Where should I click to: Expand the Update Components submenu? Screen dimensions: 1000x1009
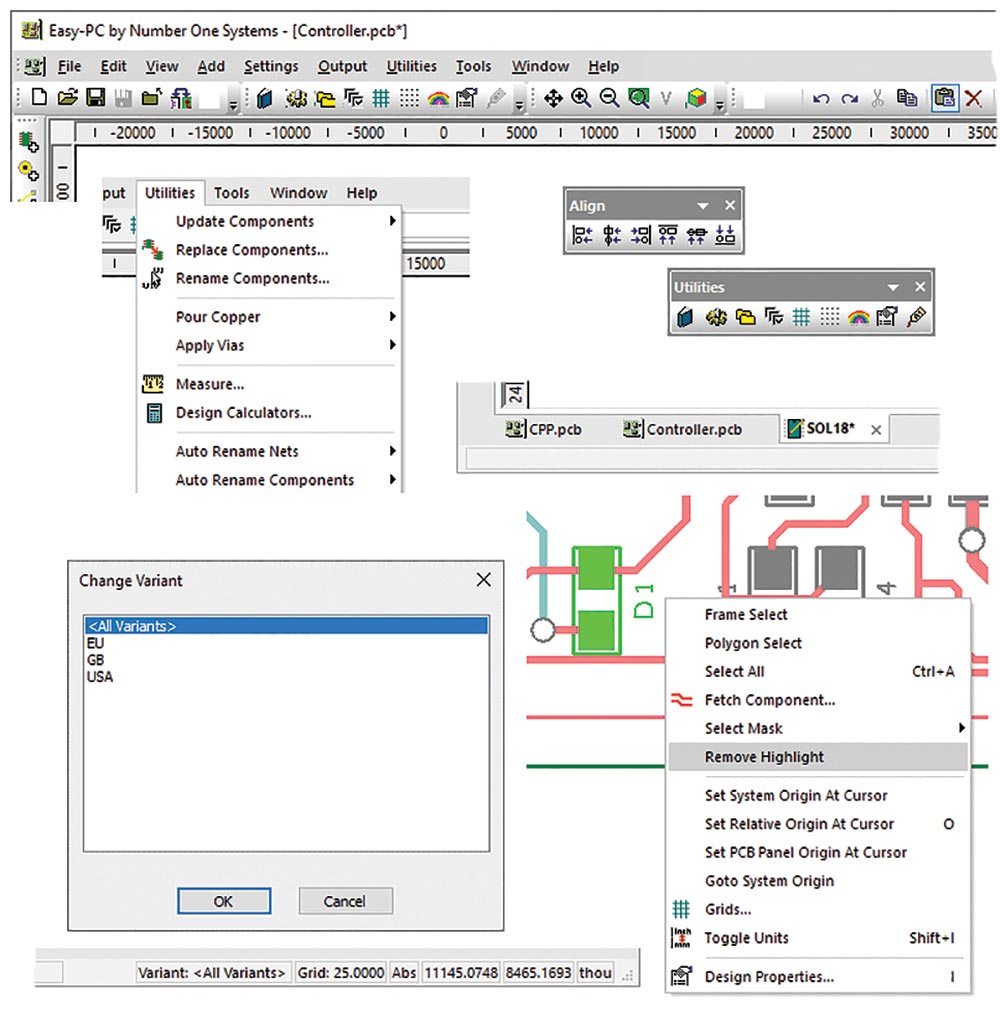coord(269,221)
